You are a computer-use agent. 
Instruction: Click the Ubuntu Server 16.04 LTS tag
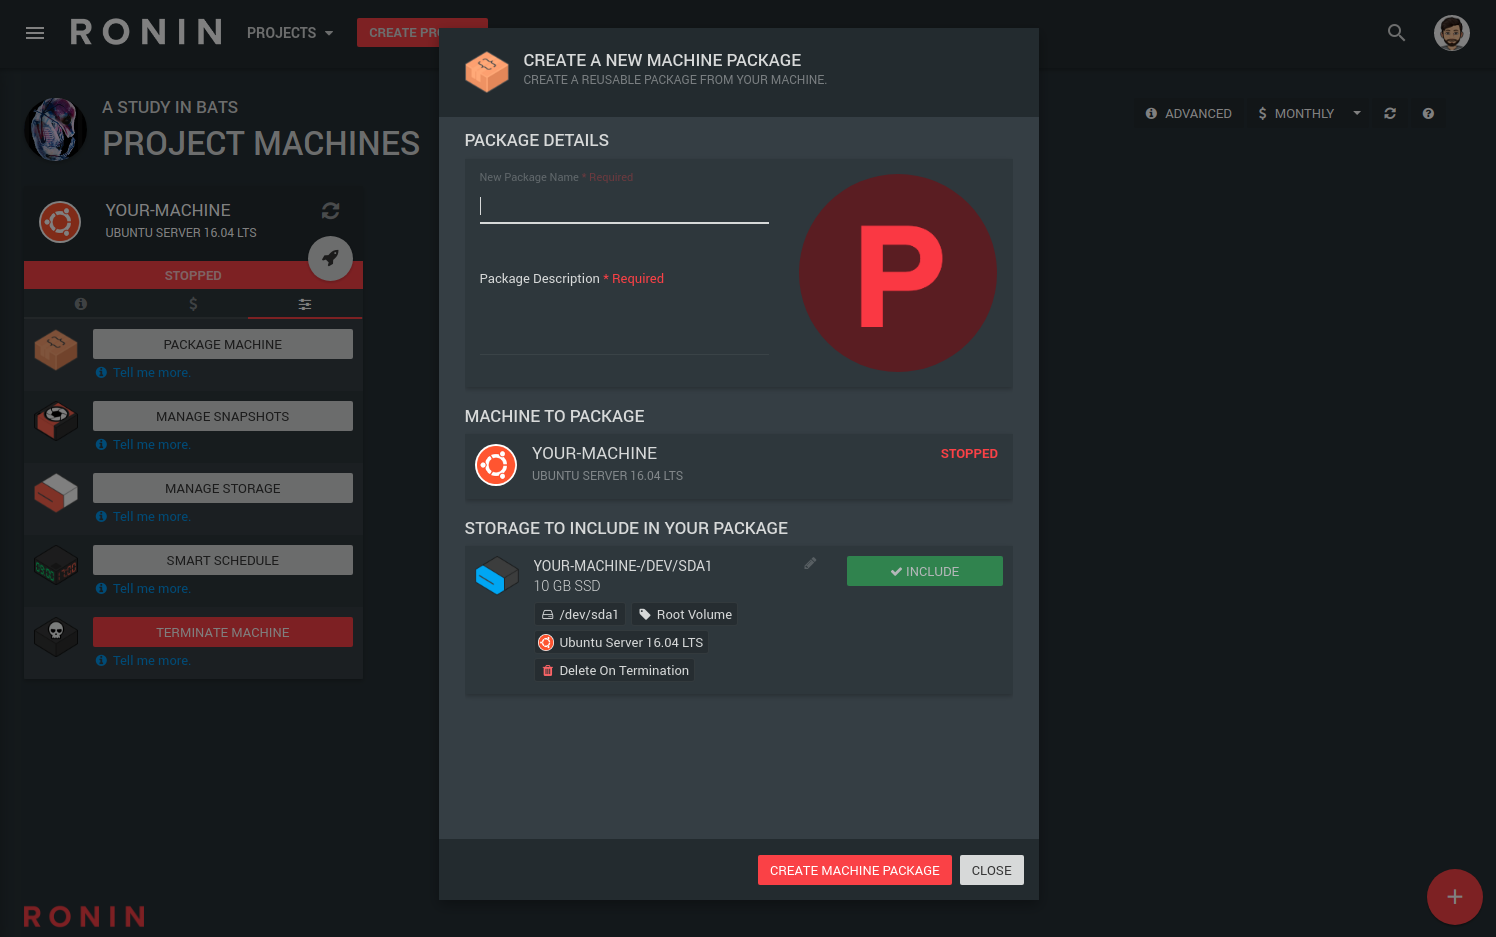point(621,643)
